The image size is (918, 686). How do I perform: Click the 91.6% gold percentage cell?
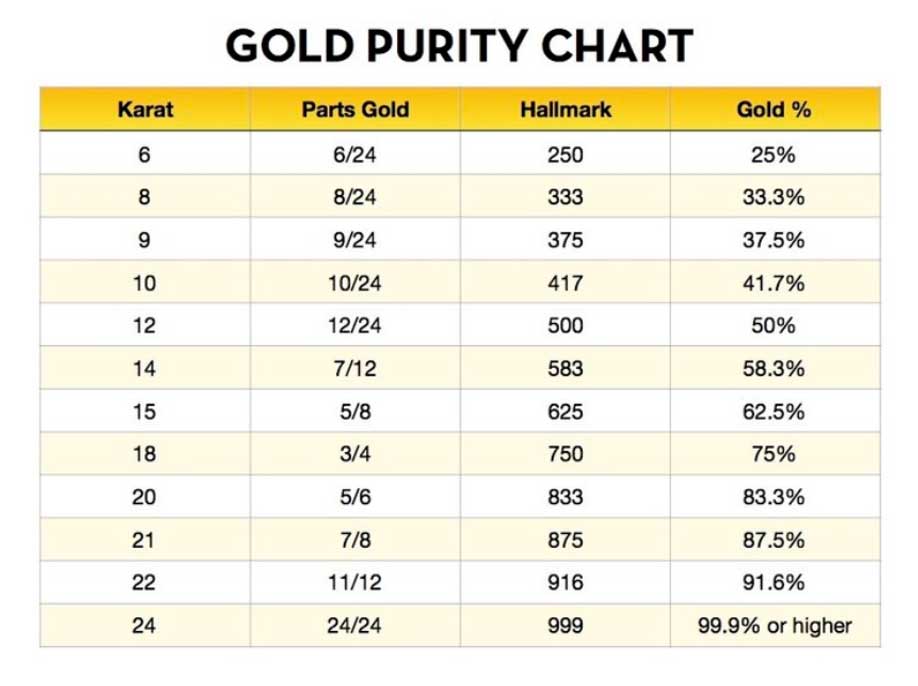(774, 582)
